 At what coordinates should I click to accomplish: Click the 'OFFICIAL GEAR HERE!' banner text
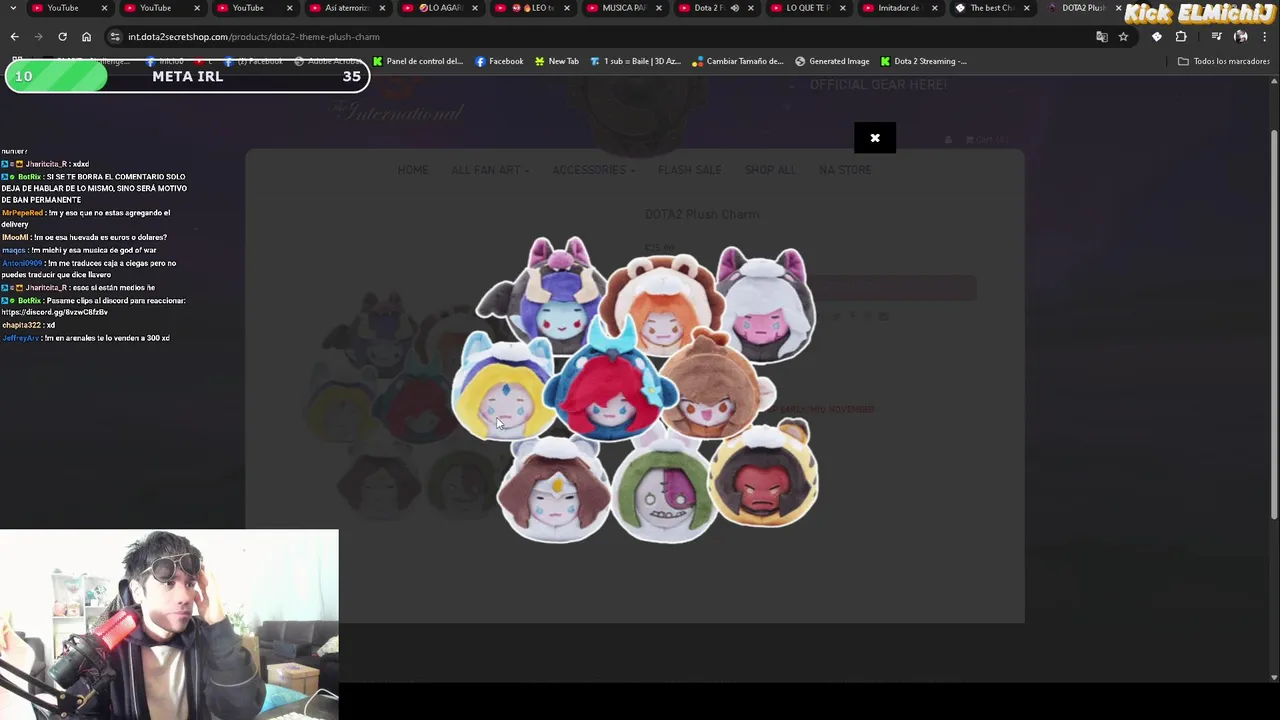tap(878, 85)
